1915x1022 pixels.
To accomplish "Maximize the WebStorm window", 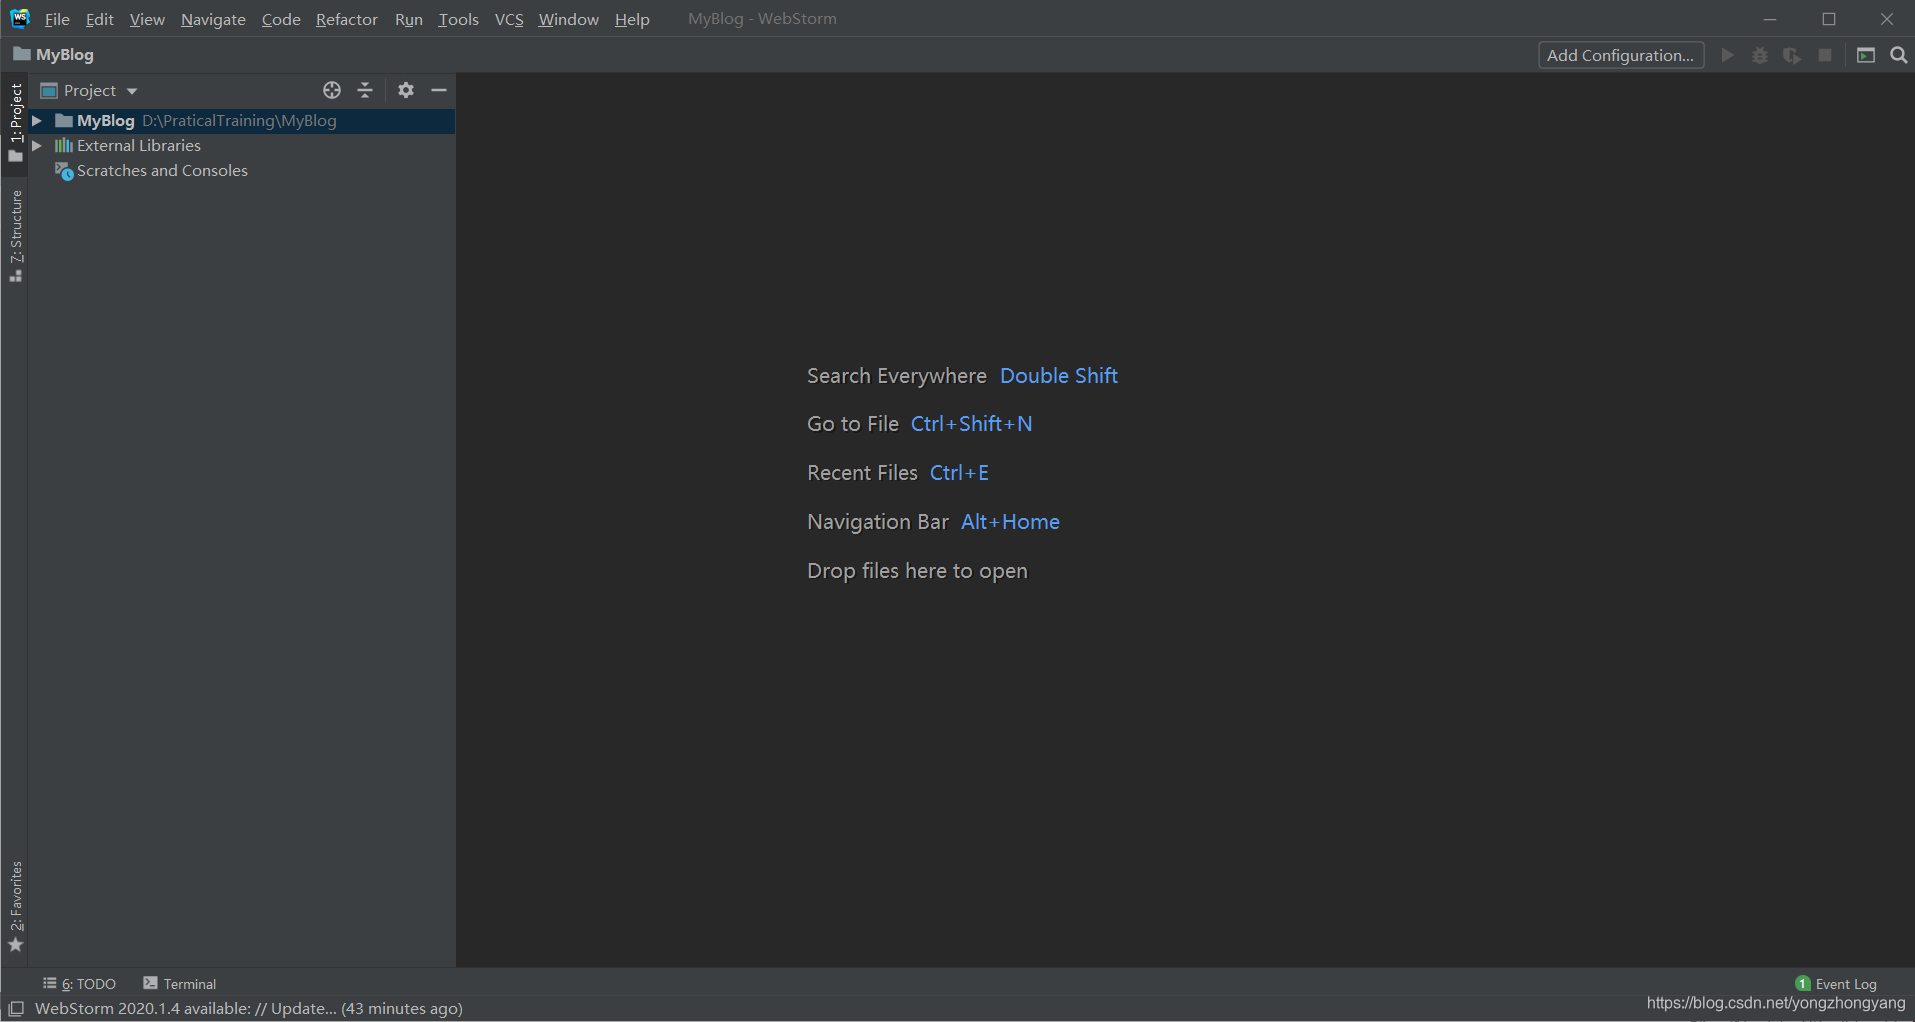I will [1829, 19].
